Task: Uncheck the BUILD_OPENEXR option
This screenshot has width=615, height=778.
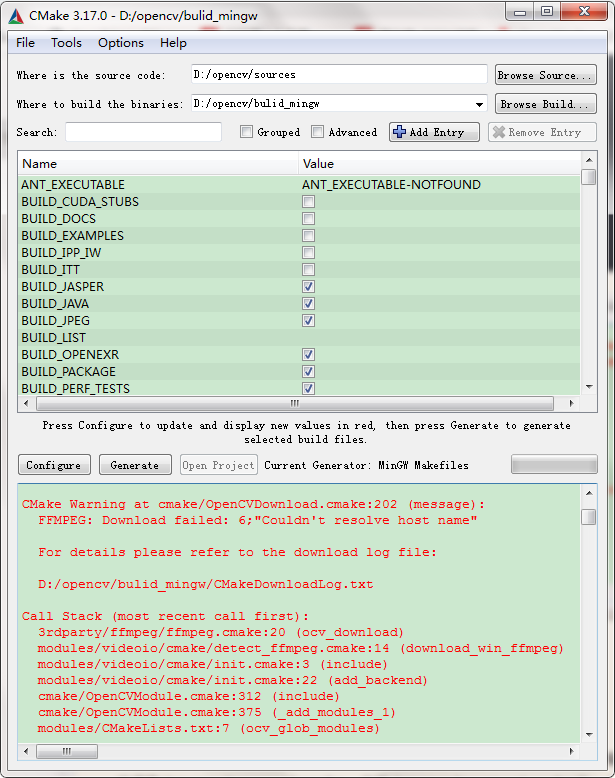Action: pos(308,354)
